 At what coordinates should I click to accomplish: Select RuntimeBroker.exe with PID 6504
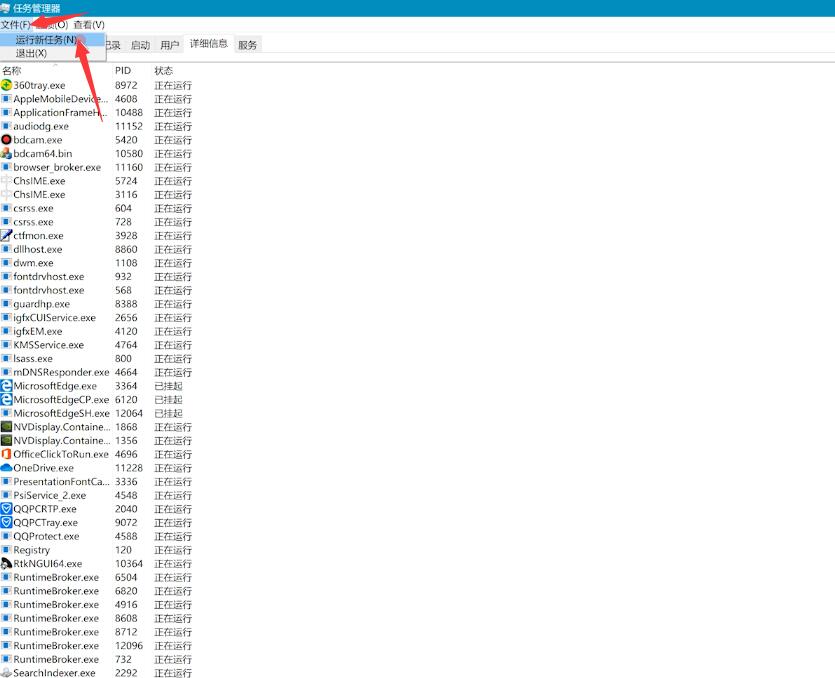[x=56, y=577]
